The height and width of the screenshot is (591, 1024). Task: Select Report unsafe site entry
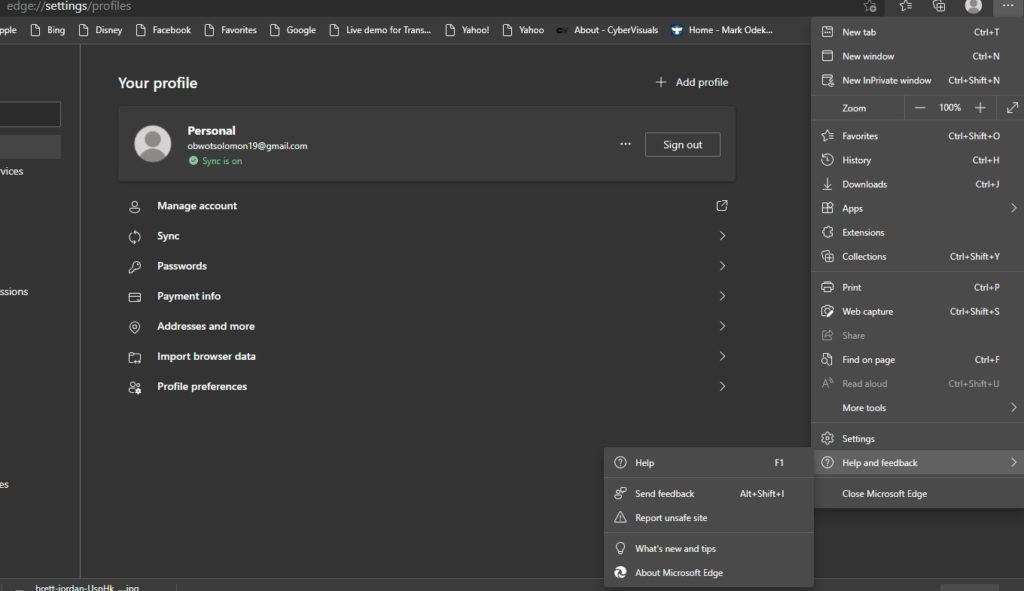pyautogui.click(x=709, y=518)
